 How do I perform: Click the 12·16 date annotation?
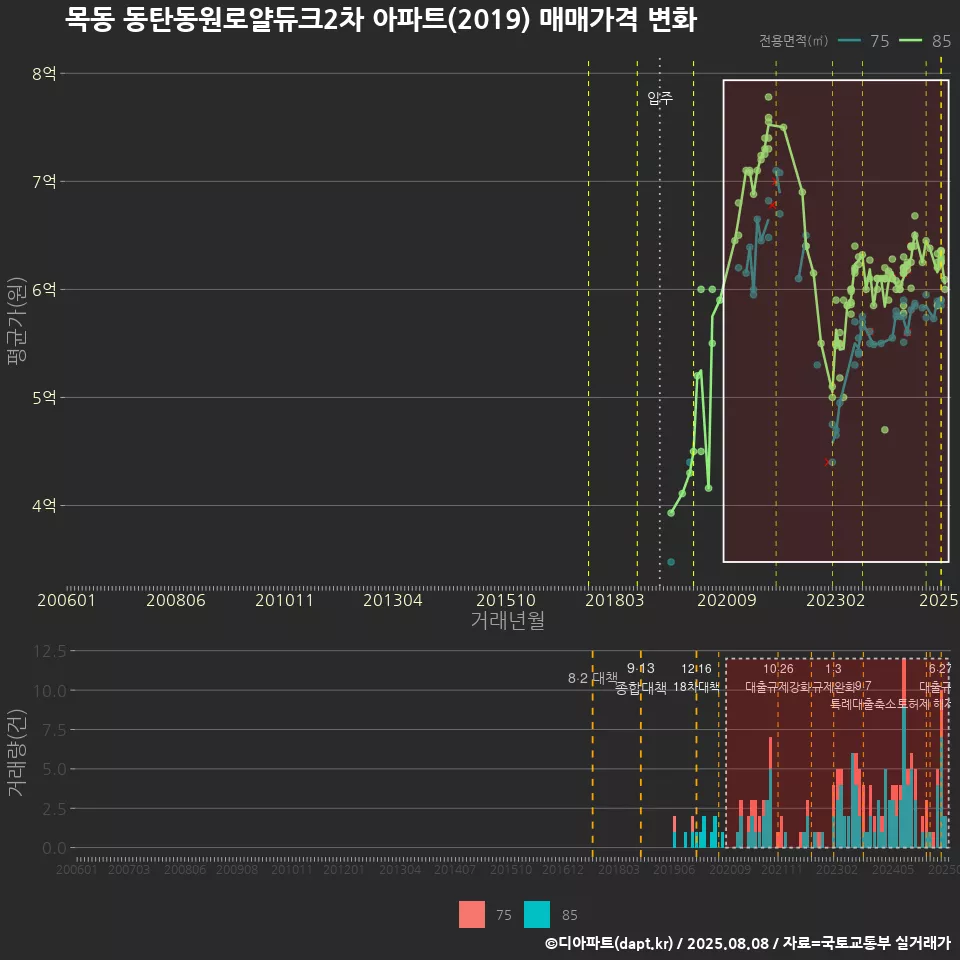point(697,669)
